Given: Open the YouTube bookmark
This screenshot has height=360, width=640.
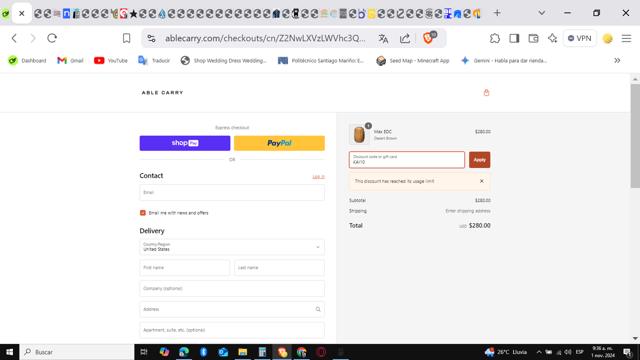Looking at the screenshot, I should 111,60.
